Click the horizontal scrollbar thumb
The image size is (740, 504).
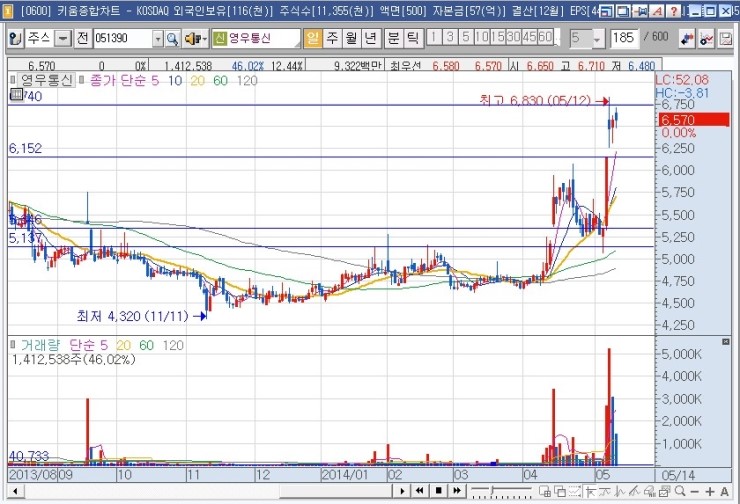[335, 491]
